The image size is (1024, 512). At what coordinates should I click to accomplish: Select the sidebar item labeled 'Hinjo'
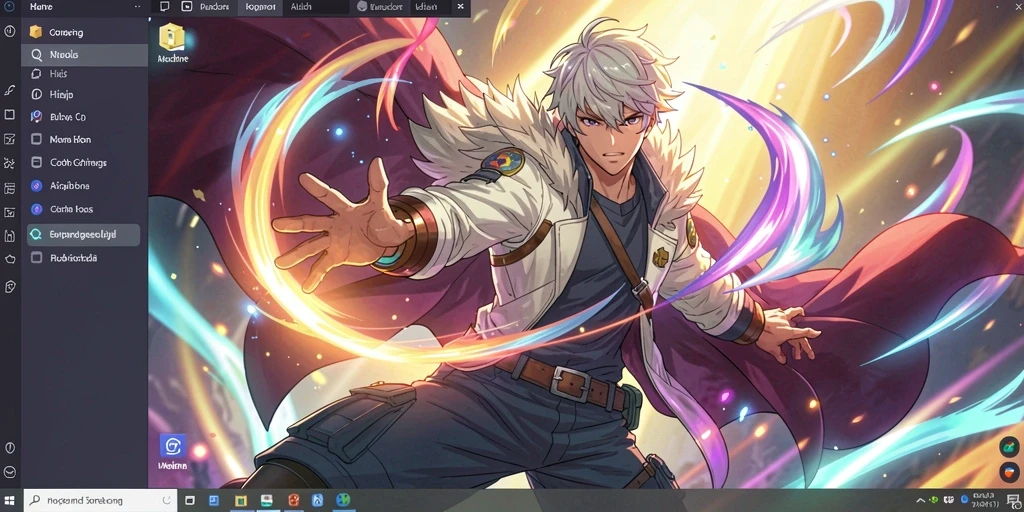(84, 94)
